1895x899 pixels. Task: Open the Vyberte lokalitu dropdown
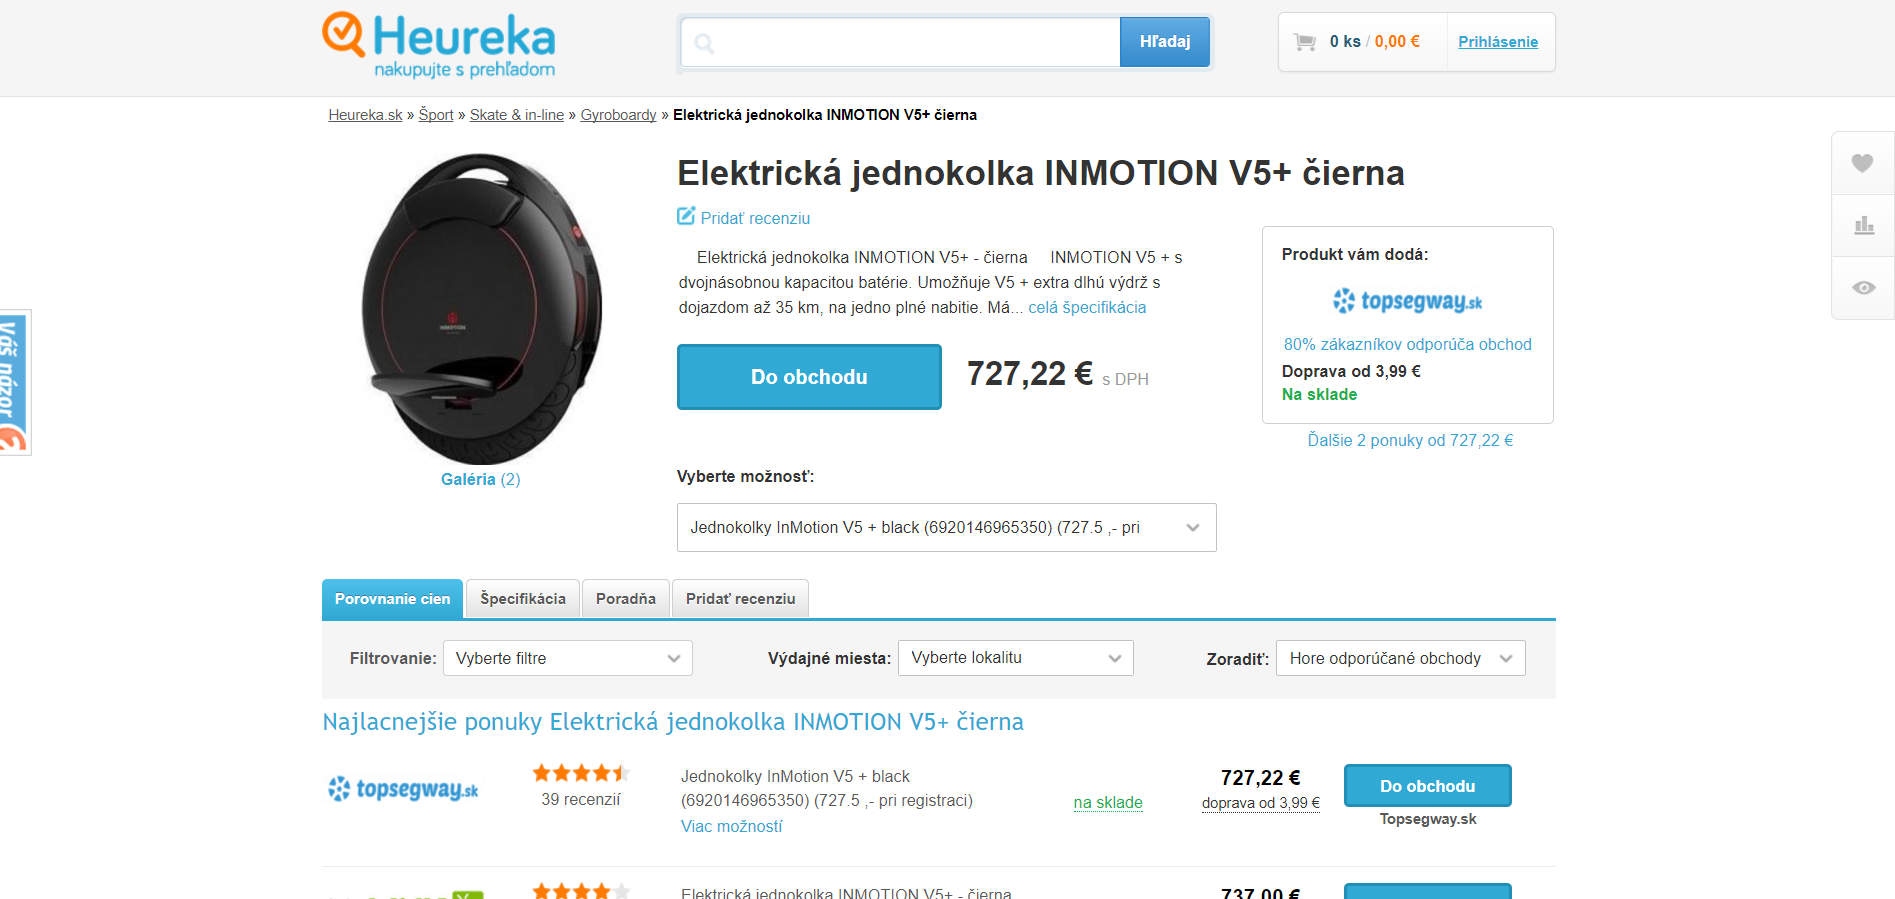(1015, 658)
